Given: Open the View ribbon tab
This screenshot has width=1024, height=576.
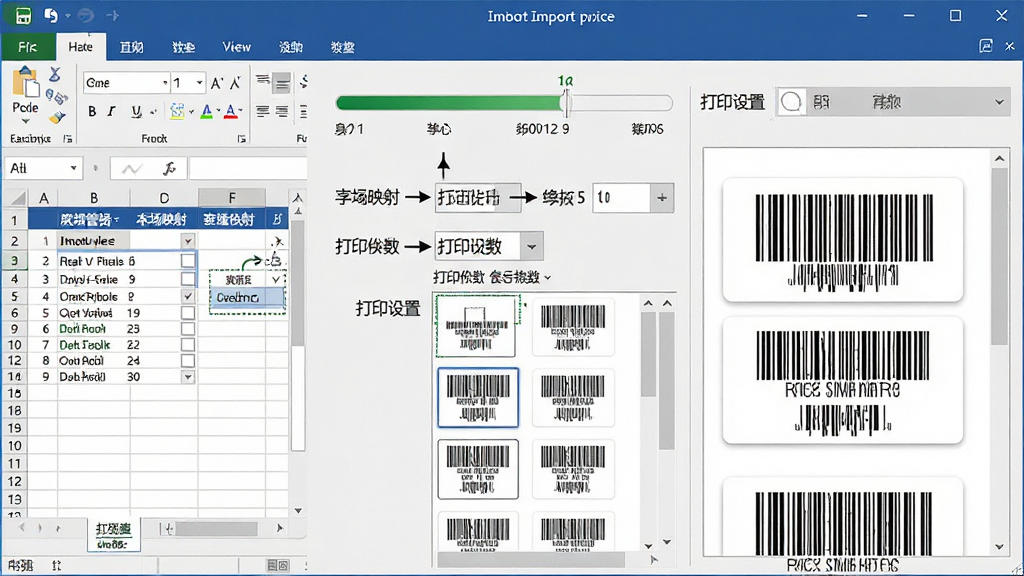Looking at the screenshot, I should point(236,47).
